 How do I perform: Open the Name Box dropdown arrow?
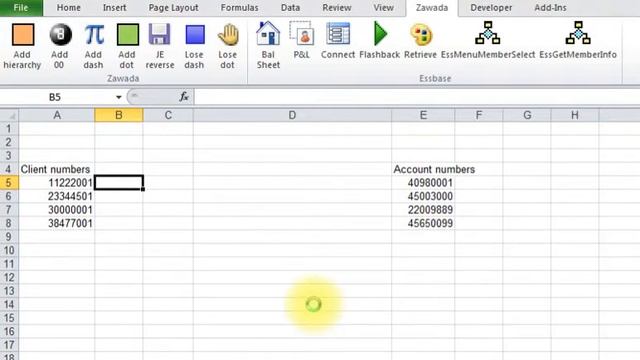118,97
